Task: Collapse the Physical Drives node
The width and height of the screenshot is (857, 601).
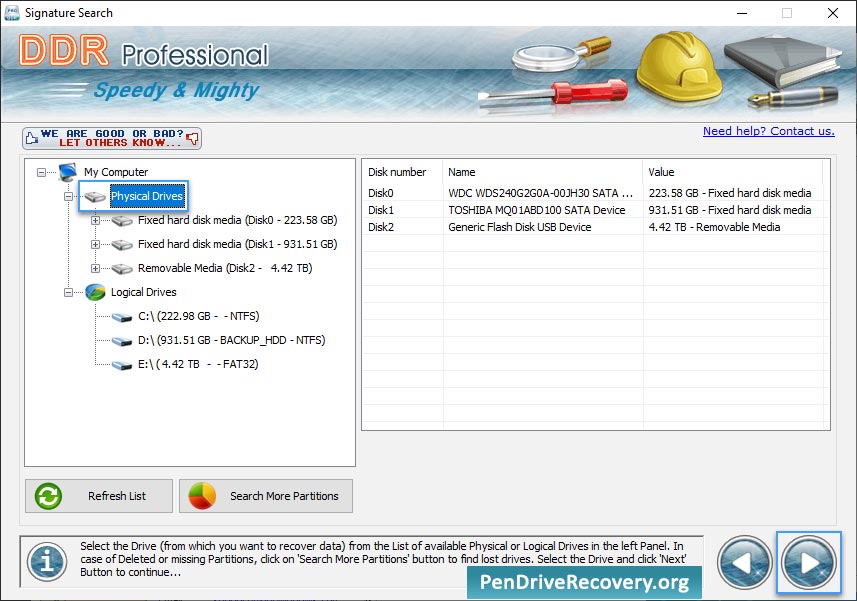Action: pos(68,197)
